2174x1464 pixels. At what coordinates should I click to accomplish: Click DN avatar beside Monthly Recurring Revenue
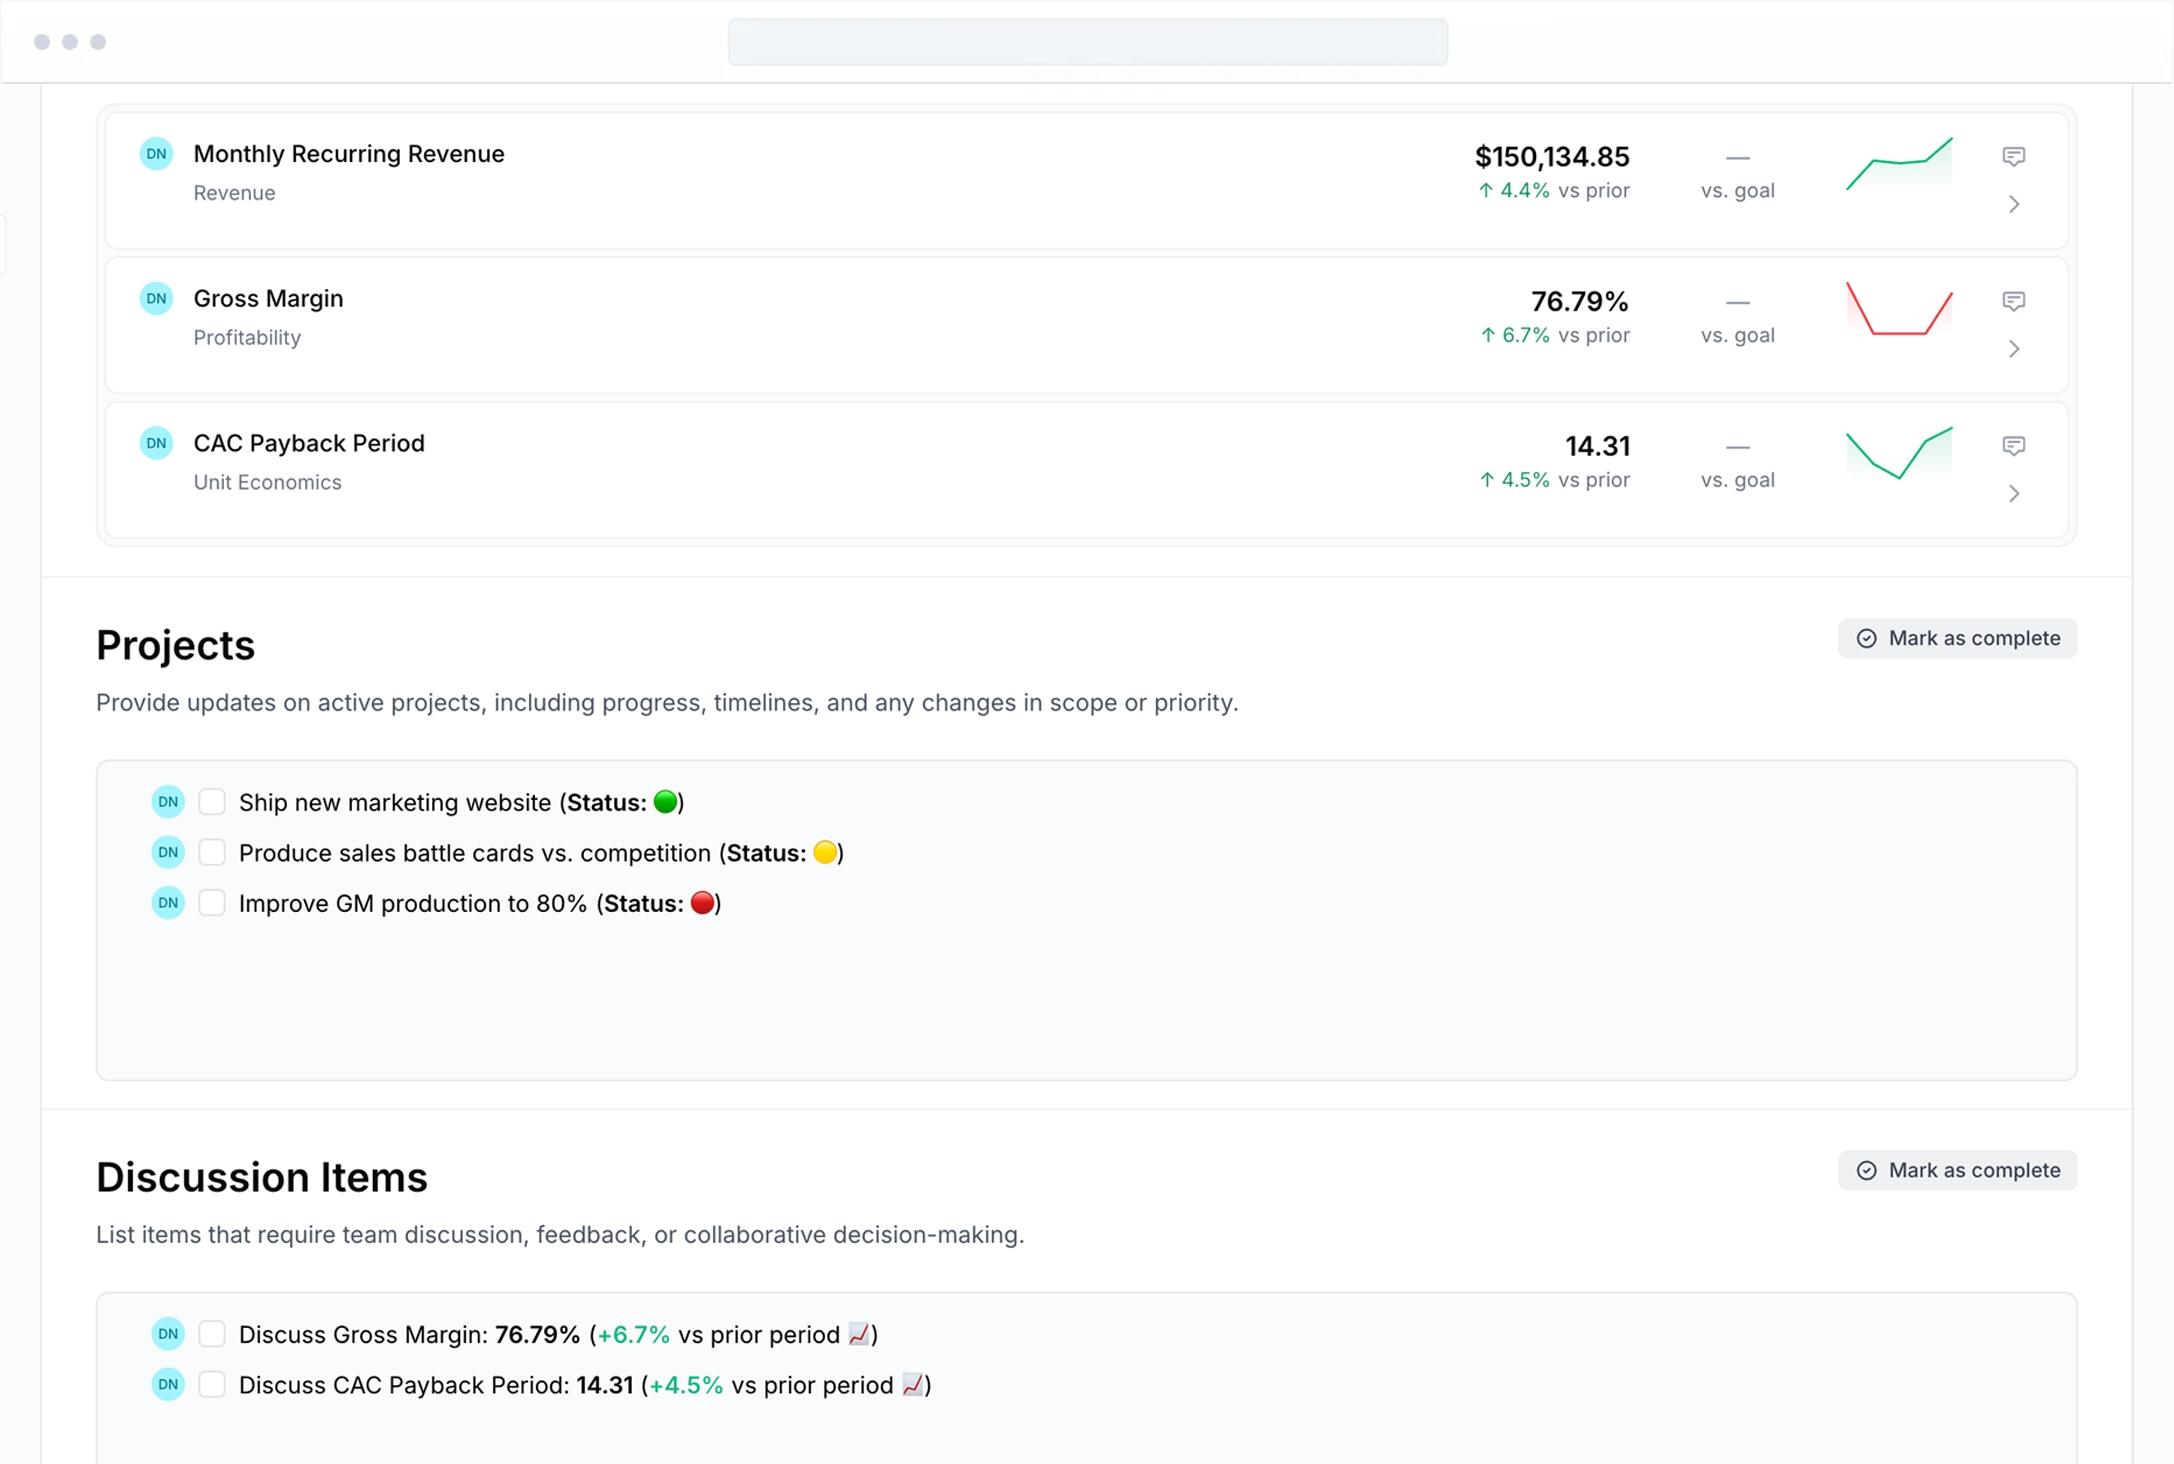(x=156, y=154)
